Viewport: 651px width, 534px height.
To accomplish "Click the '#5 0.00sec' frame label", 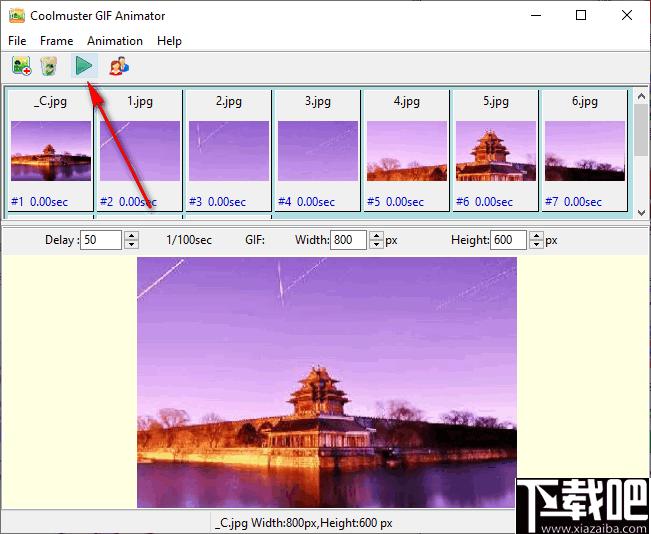I will coord(396,202).
